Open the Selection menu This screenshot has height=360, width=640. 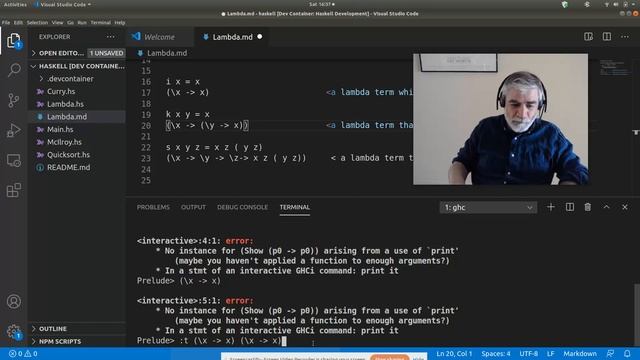[37, 22]
